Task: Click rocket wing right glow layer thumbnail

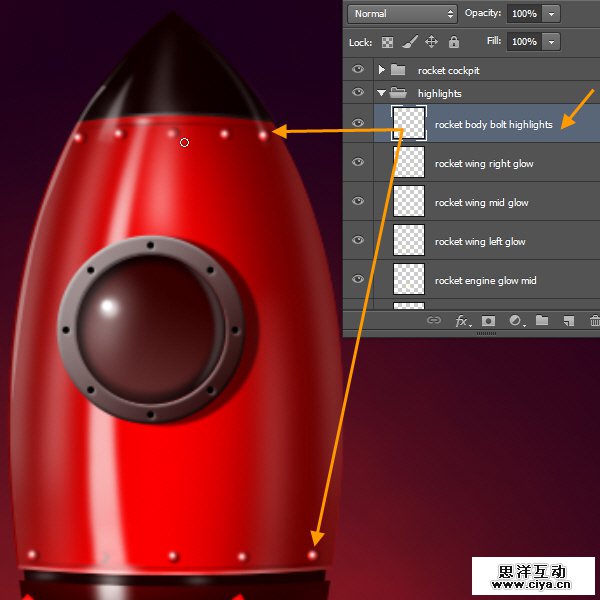Action: point(409,162)
